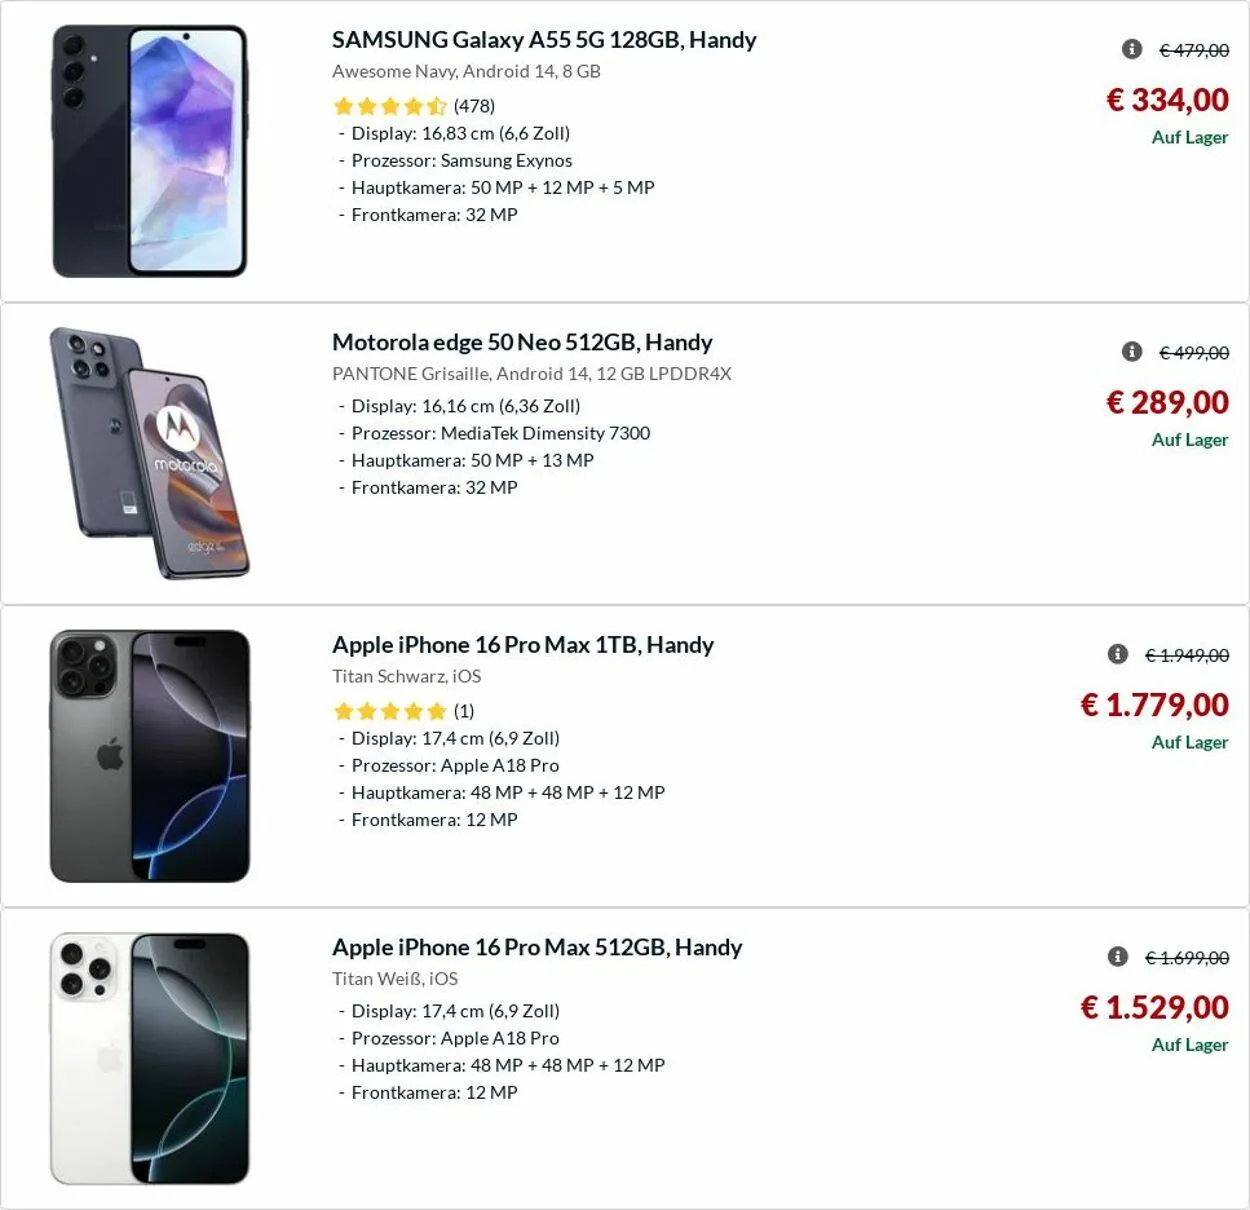Viewport: 1250px width, 1210px height.
Task: Open Apple iPhone 16 Pro Max 1TB title
Action: (523, 645)
